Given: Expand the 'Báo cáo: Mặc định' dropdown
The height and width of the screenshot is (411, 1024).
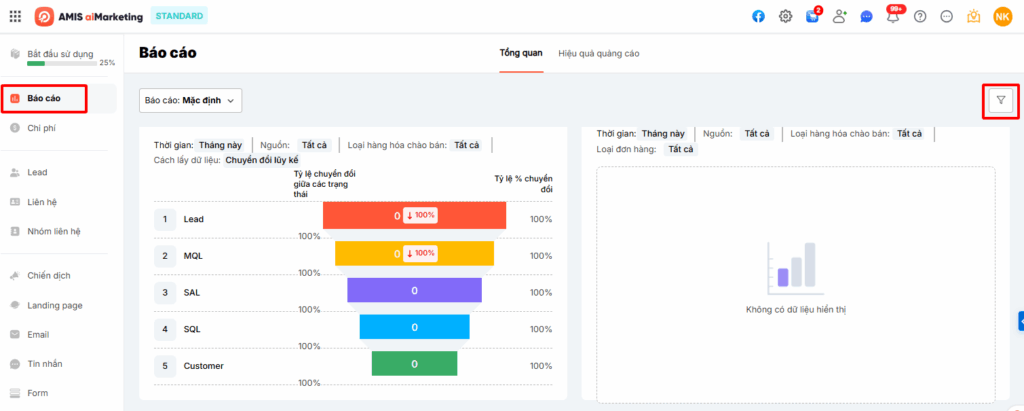Looking at the screenshot, I should [x=190, y=100].
